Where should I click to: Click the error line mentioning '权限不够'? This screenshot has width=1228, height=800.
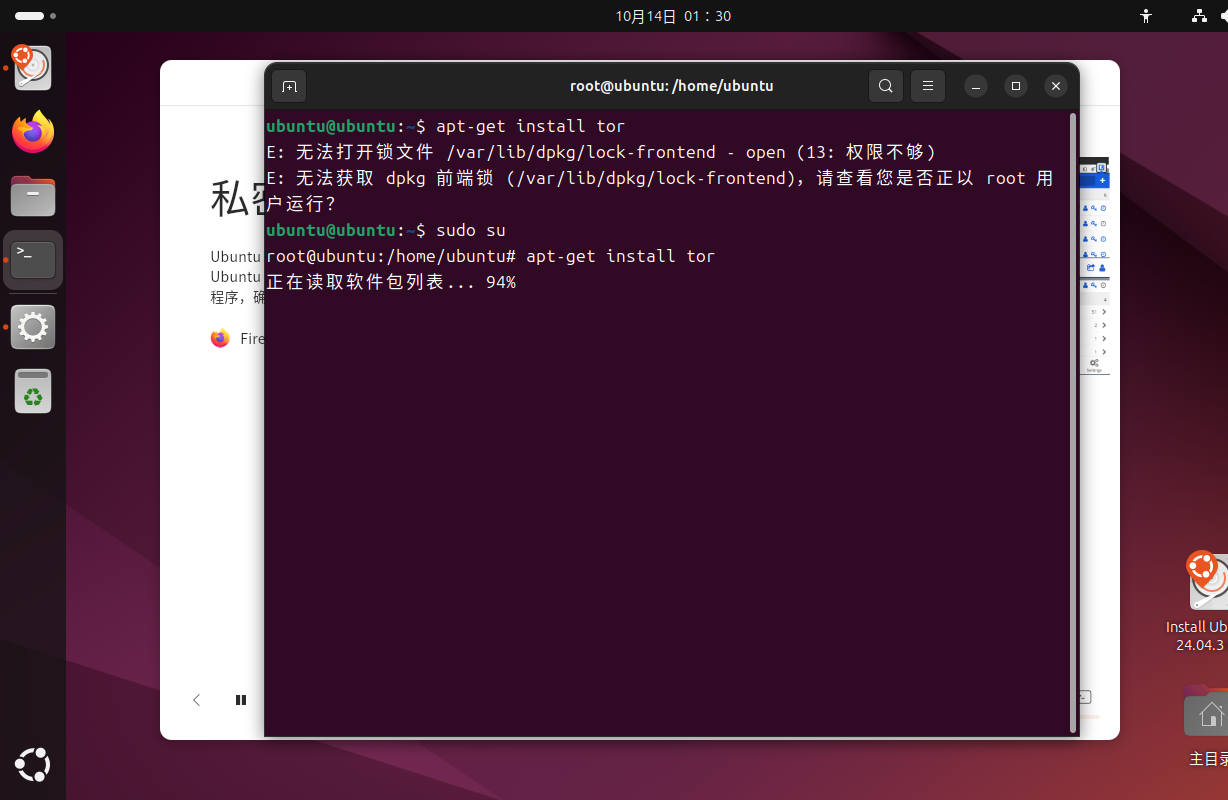coord(601,152)
